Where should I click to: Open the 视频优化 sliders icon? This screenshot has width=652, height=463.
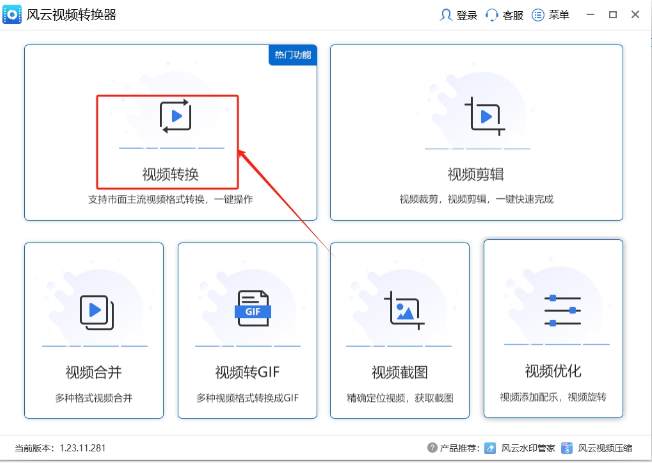pos(563,310)
